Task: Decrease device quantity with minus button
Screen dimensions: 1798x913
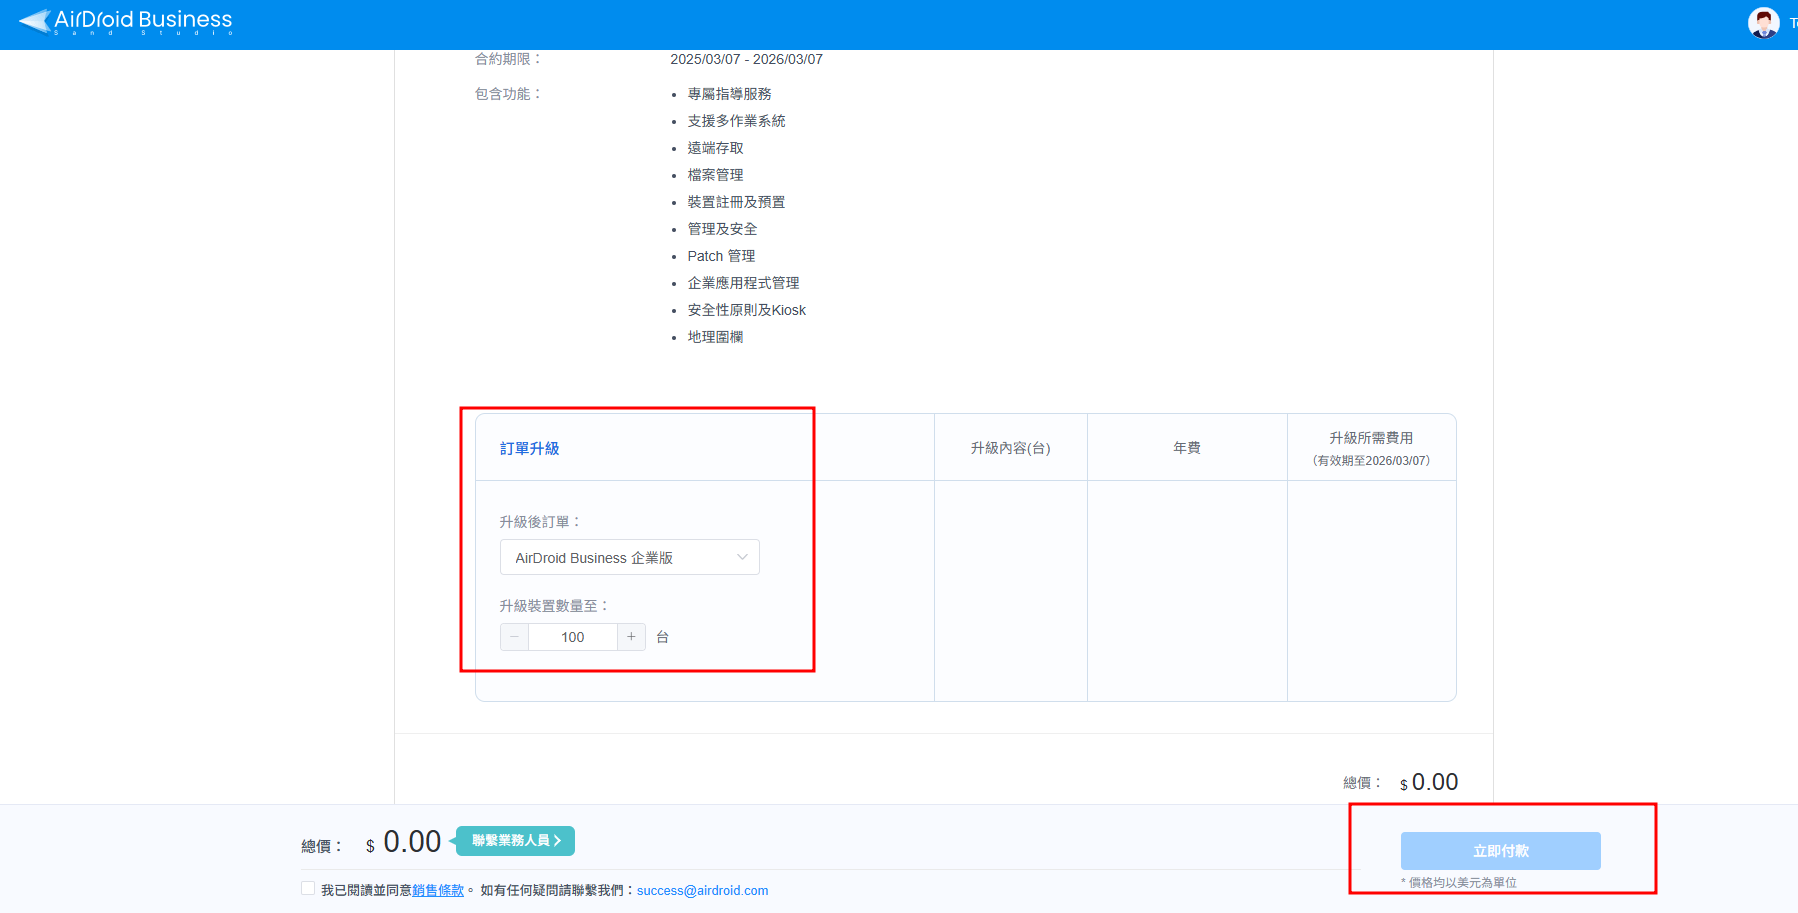Action: click(514, 637)
